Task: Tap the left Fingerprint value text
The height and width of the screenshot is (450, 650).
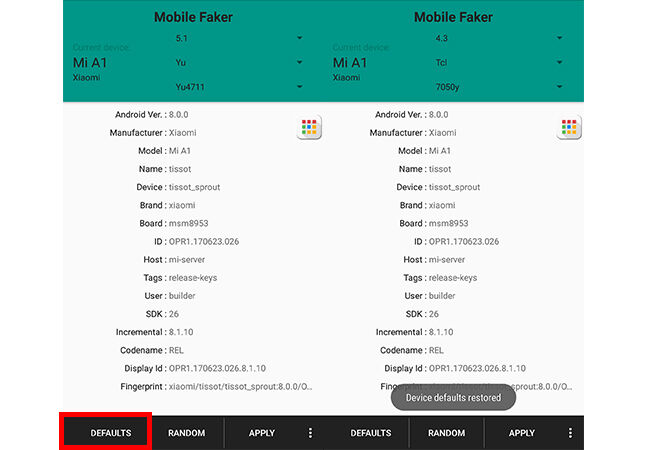Action: tap(240, 387)
